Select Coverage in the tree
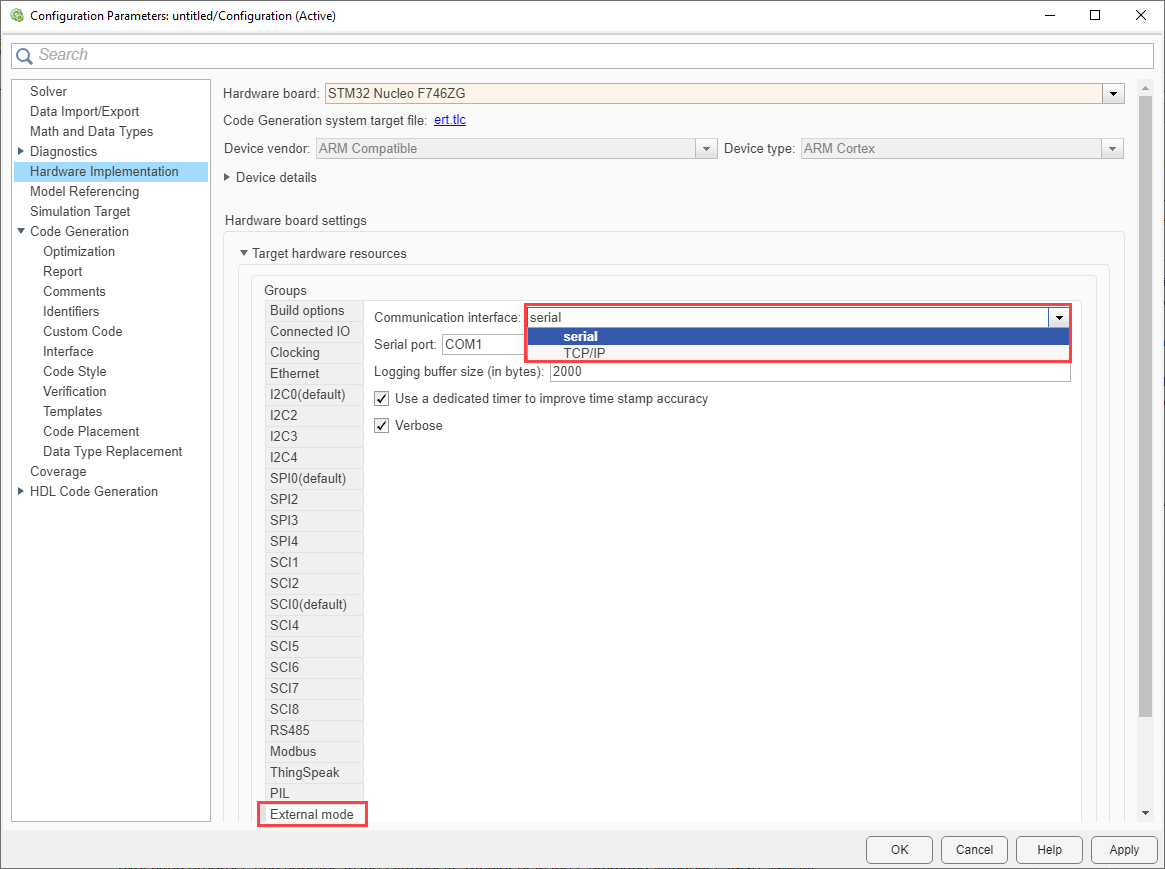 (x=58, y=472)
